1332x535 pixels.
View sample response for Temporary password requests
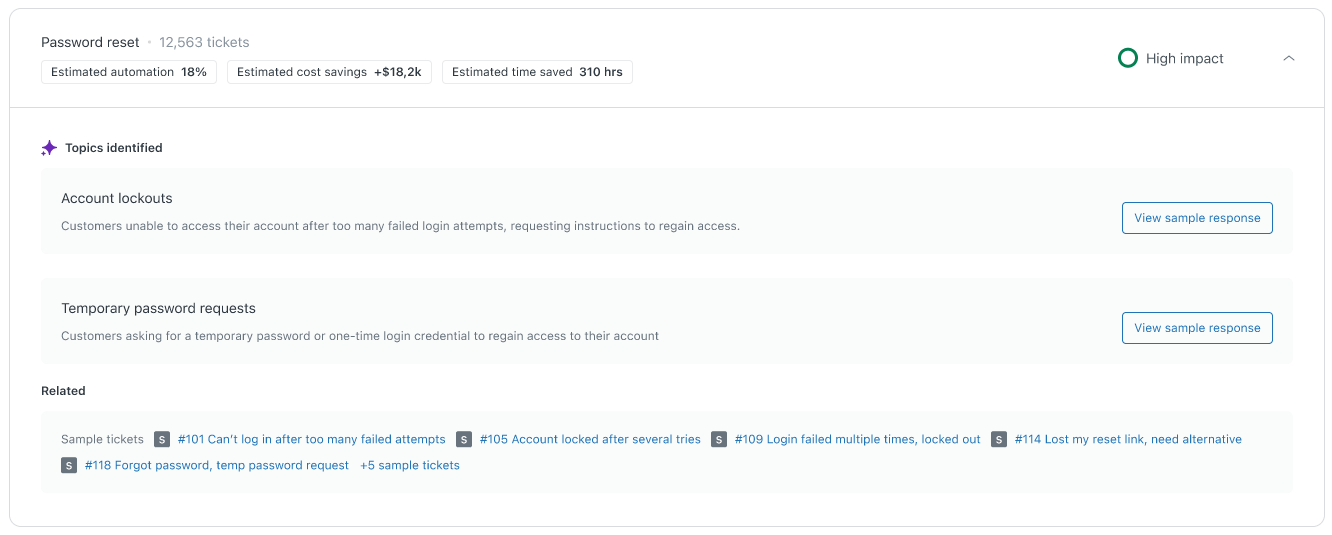click(x=1196, y=328)
